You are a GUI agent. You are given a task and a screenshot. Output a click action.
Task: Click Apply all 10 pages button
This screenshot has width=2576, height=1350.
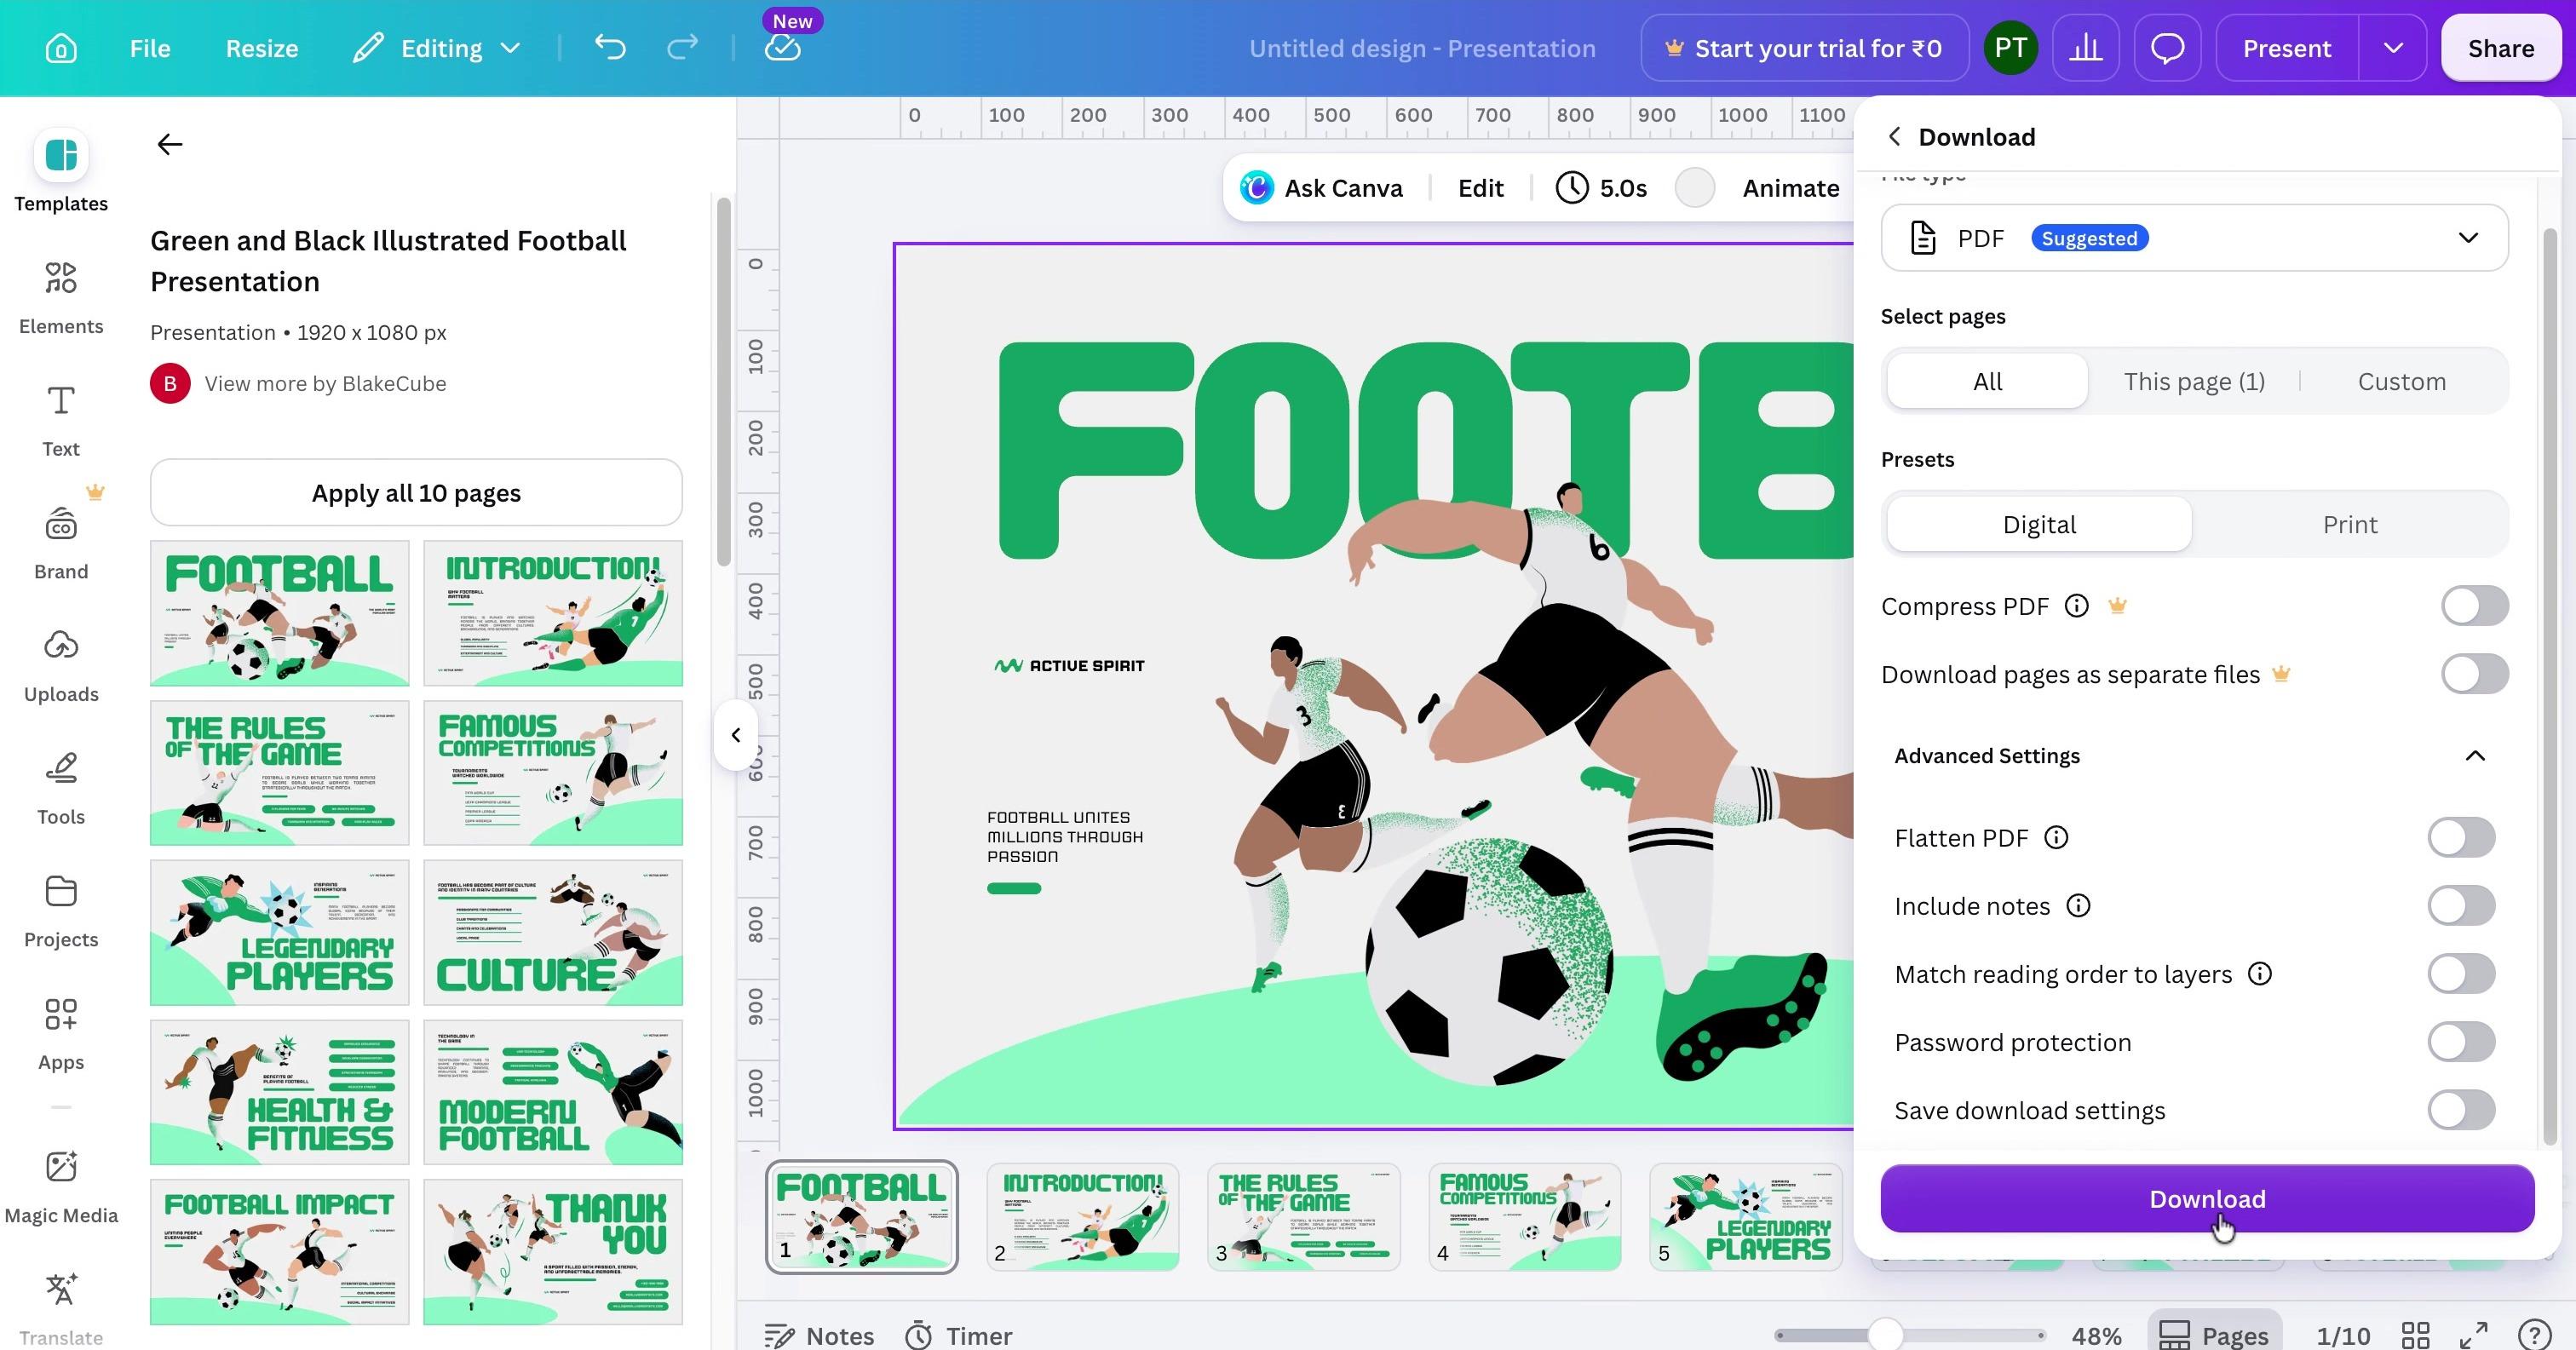coord(416,492)
